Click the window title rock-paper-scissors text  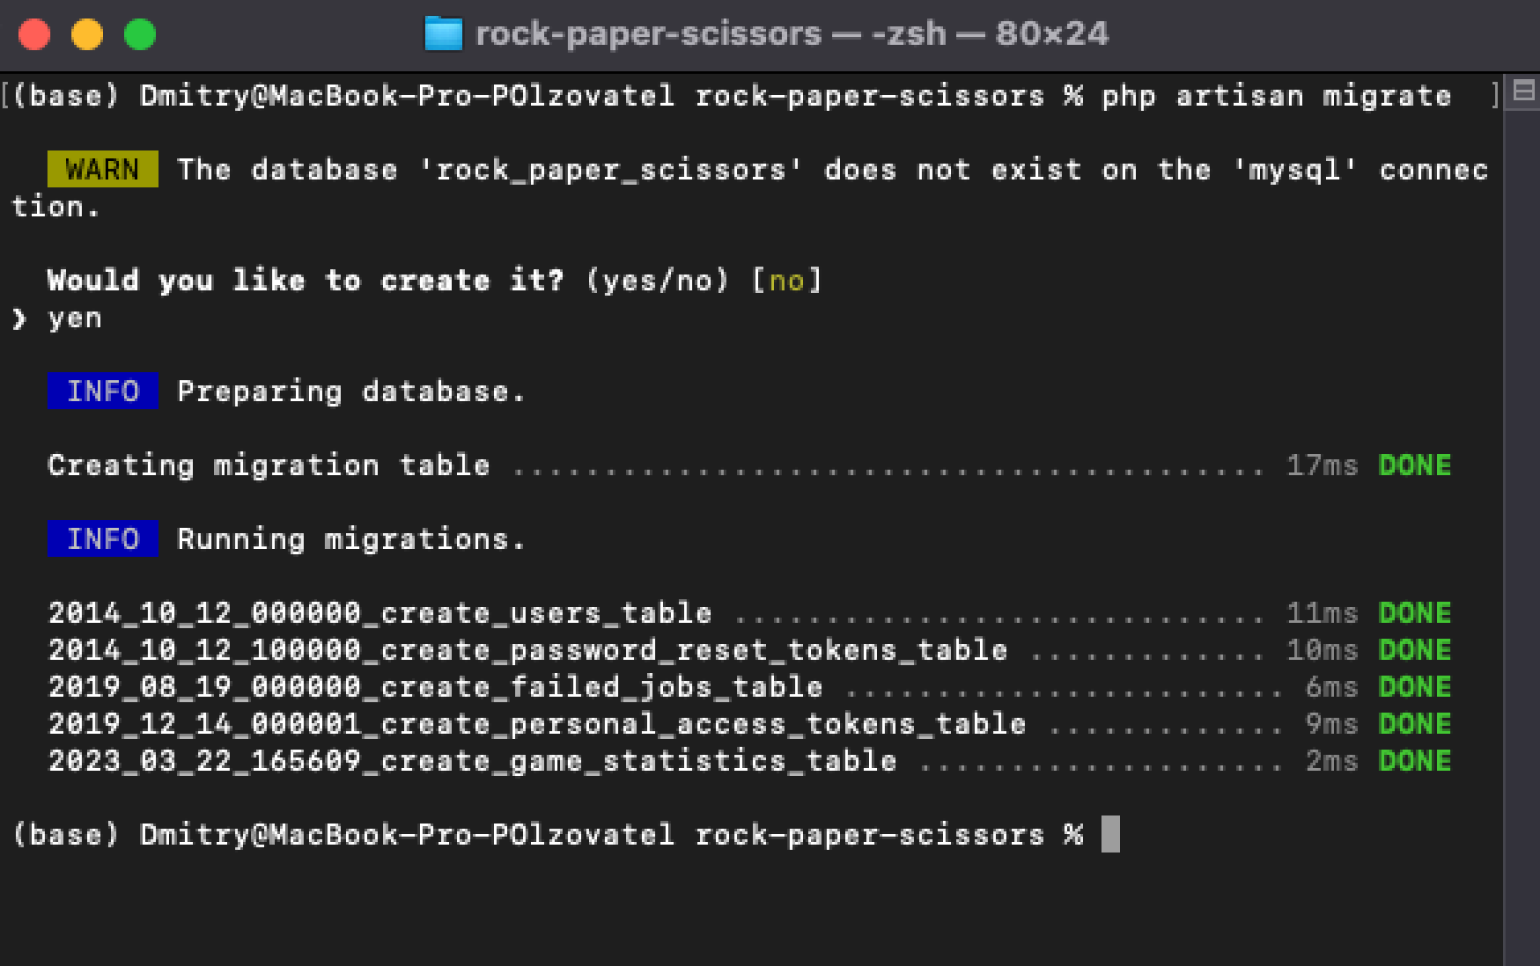(x=648, y=34)
